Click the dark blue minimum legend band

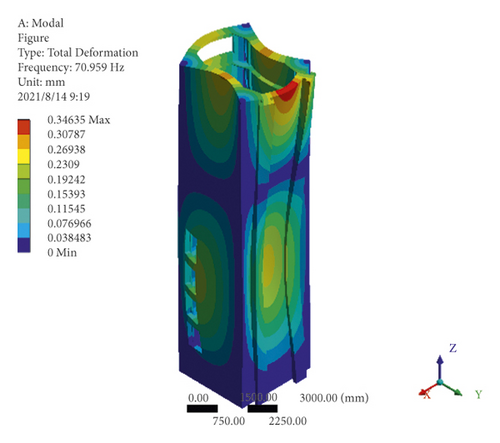pyautogui.click(x=24, y=245)
